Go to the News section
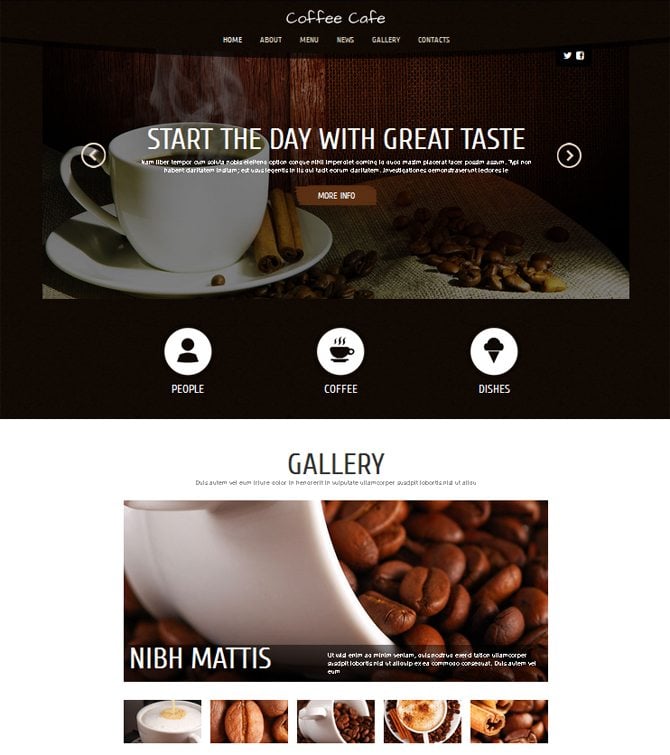Screen dimensions: 670x755 coord(345,40)
